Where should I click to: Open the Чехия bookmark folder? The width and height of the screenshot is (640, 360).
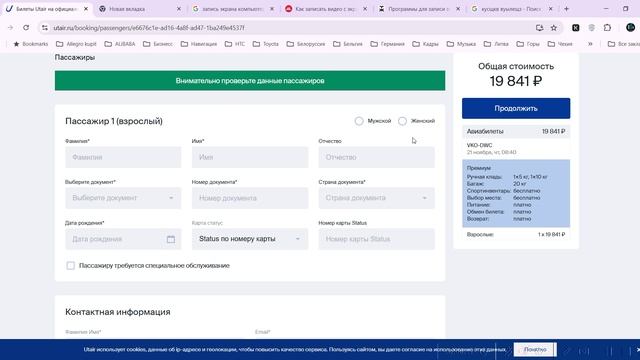(560, 44)
